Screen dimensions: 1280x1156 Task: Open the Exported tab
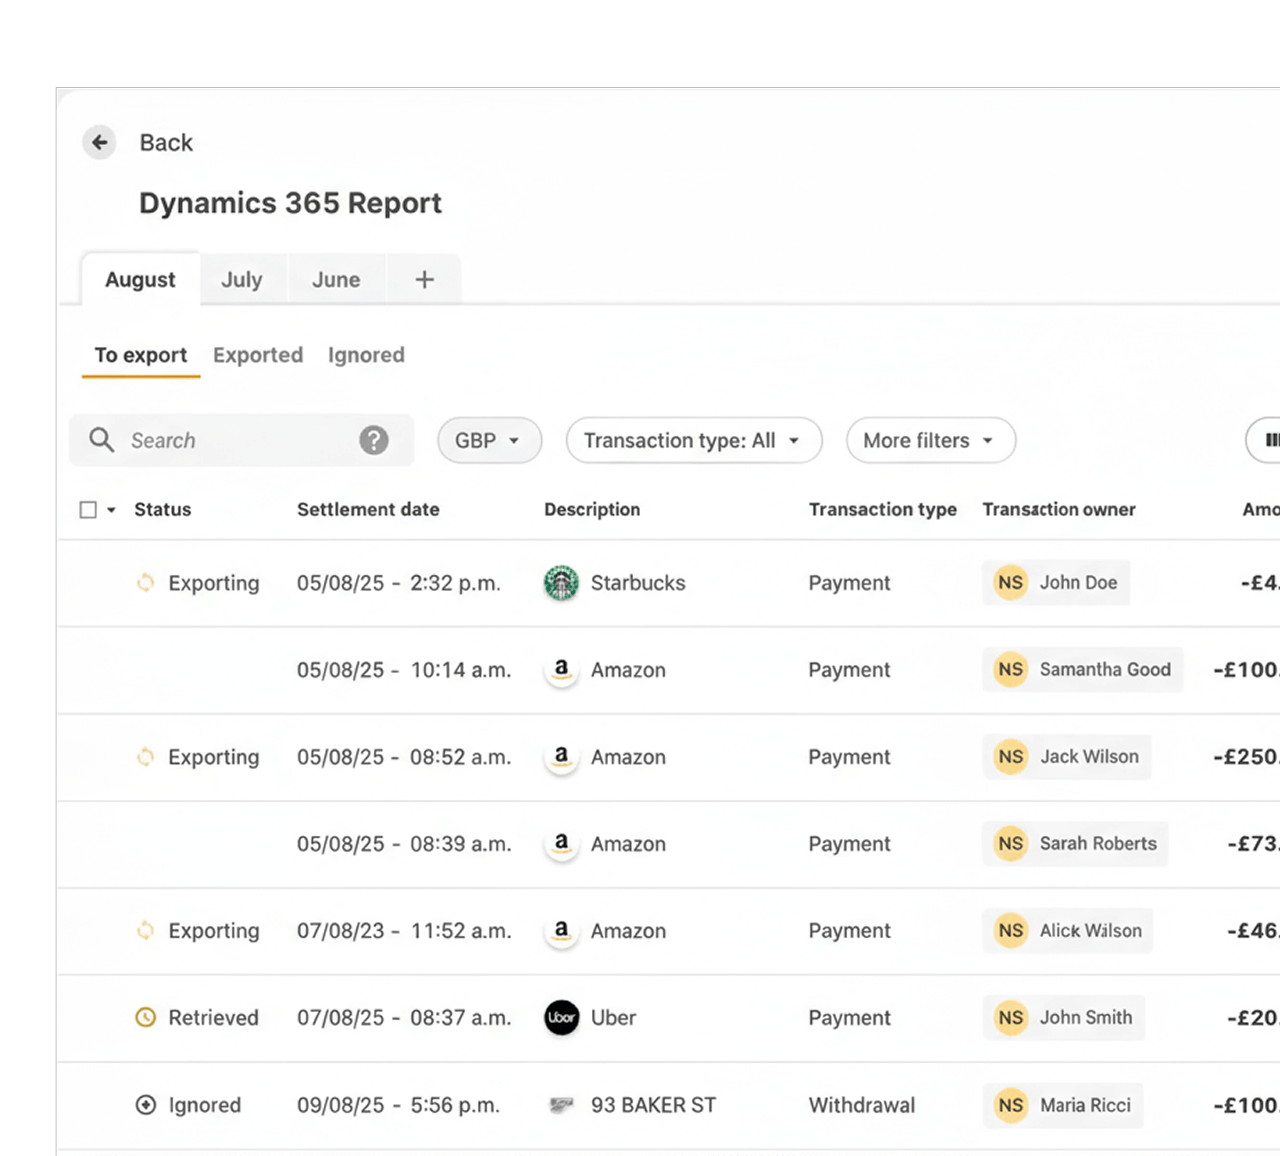[258, 355]
